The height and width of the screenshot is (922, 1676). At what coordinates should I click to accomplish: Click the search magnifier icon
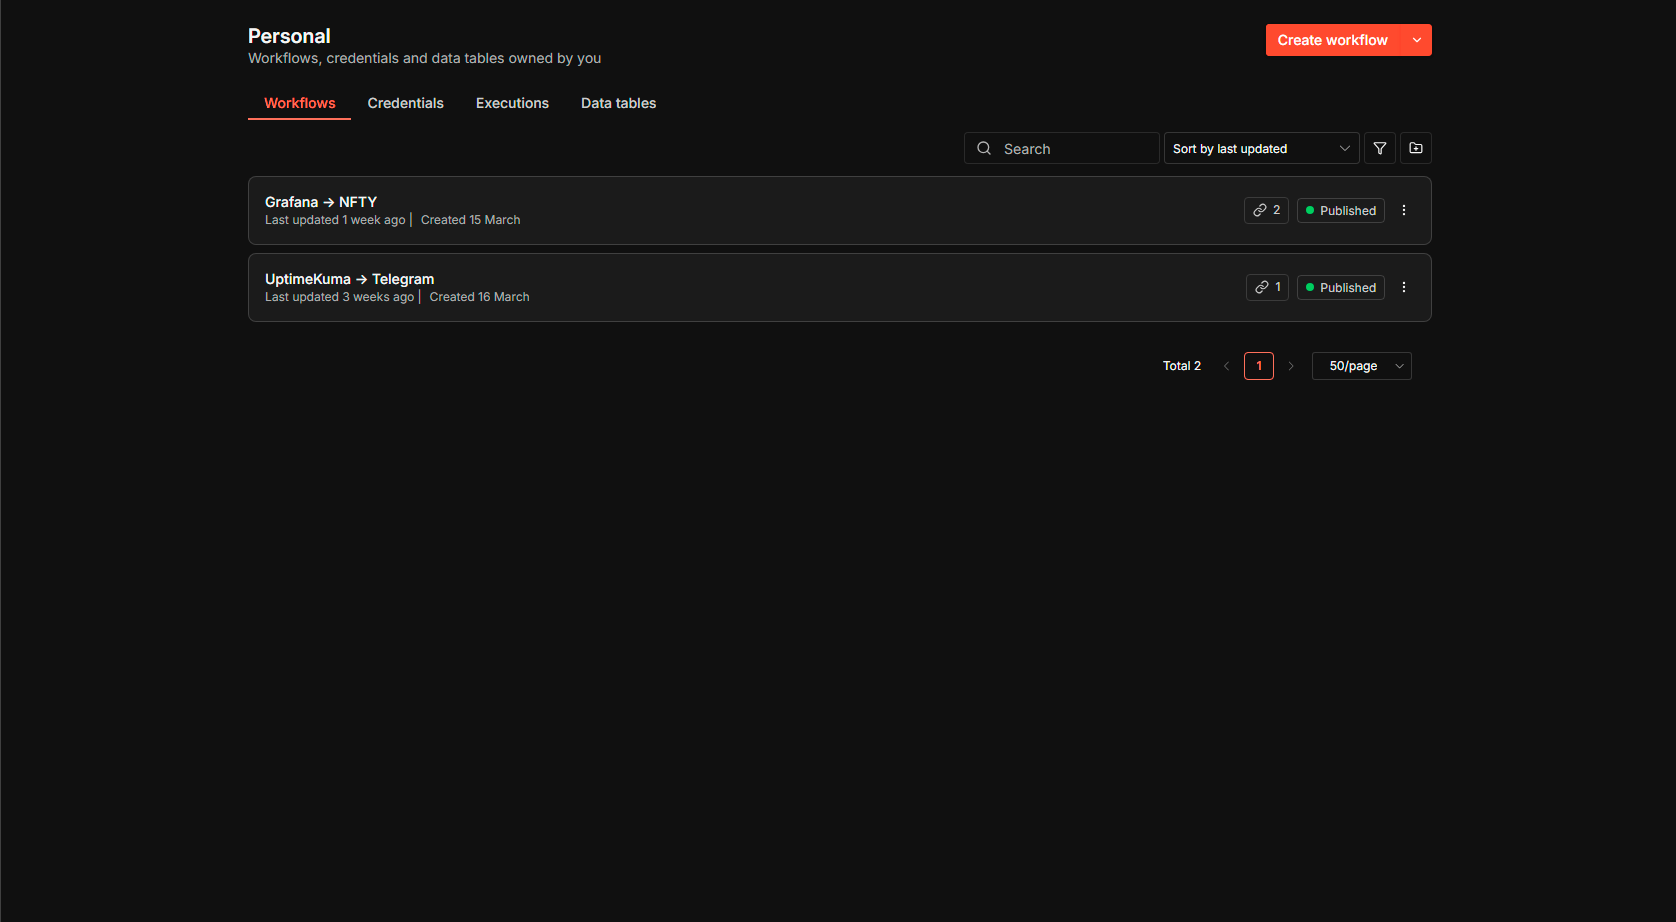(x=984, y=148)
